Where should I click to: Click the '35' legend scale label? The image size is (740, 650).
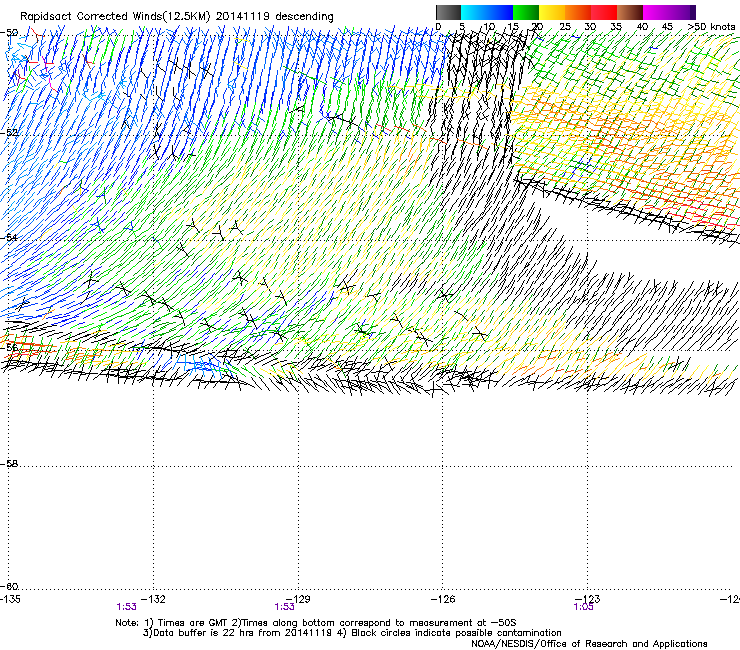point(616,27)
